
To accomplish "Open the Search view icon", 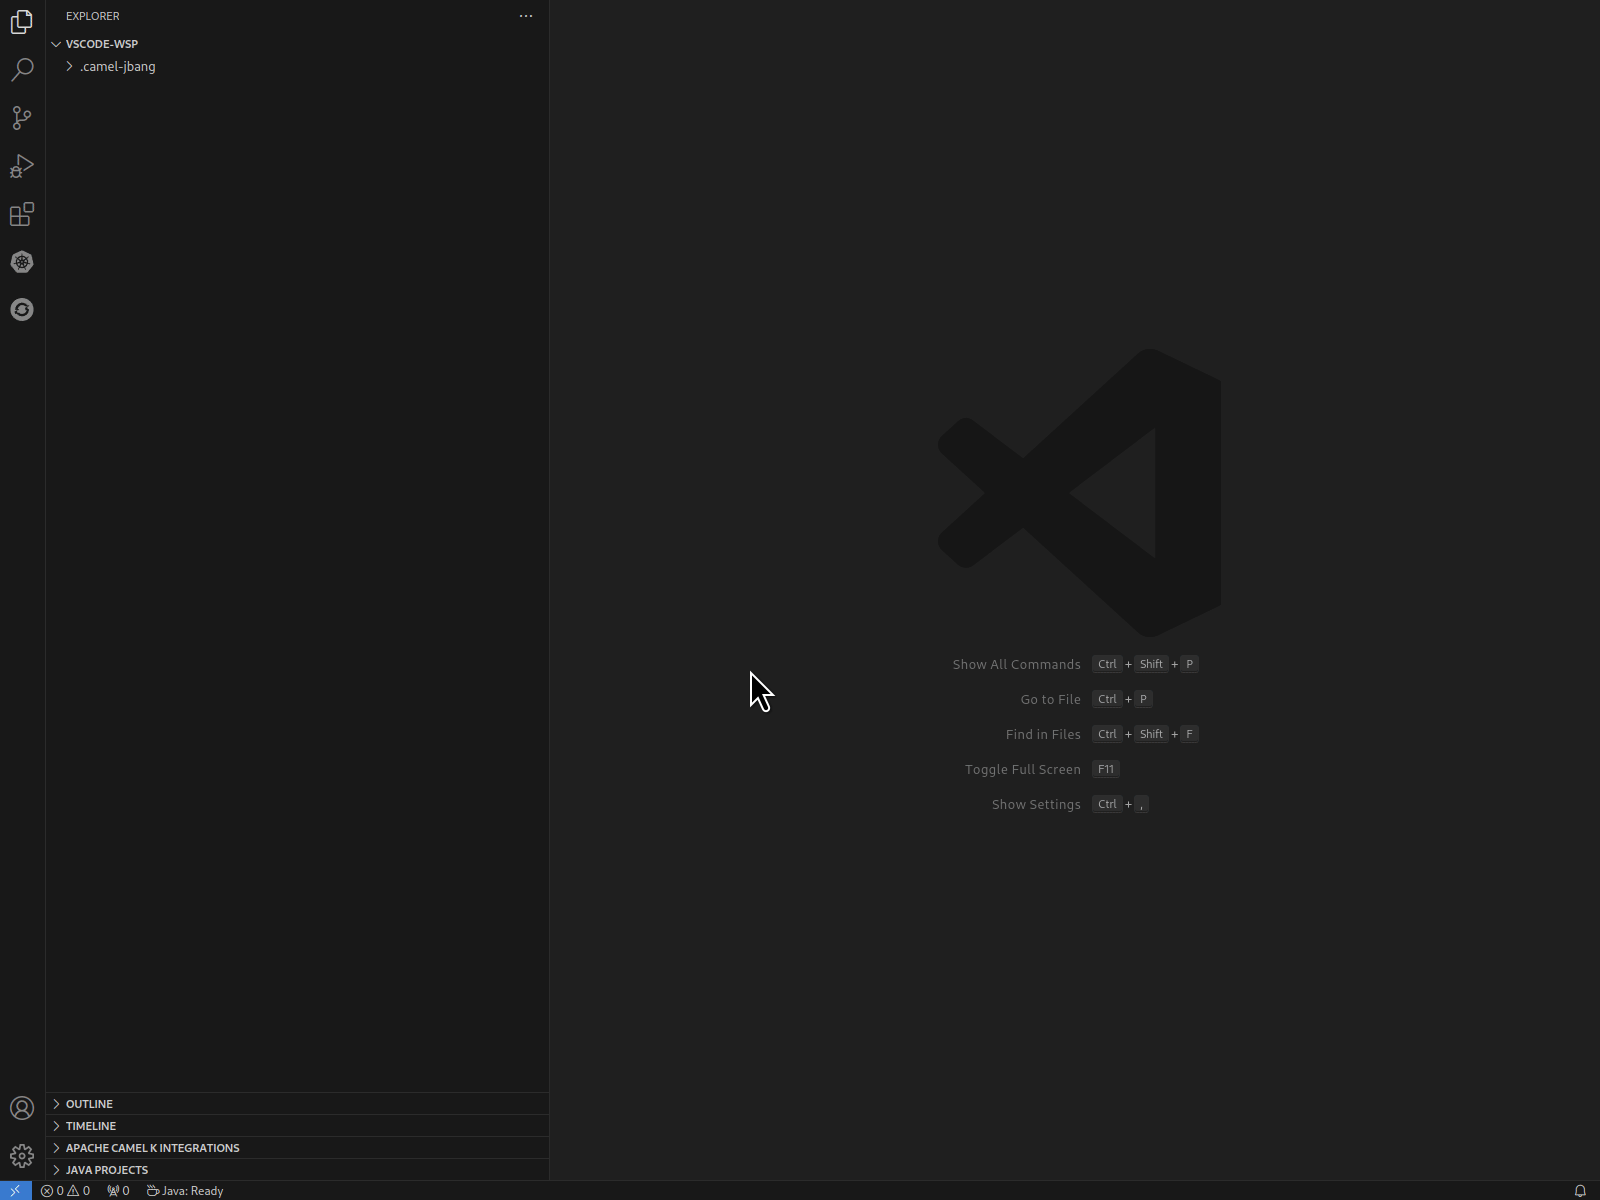I will tap(22, 69).
